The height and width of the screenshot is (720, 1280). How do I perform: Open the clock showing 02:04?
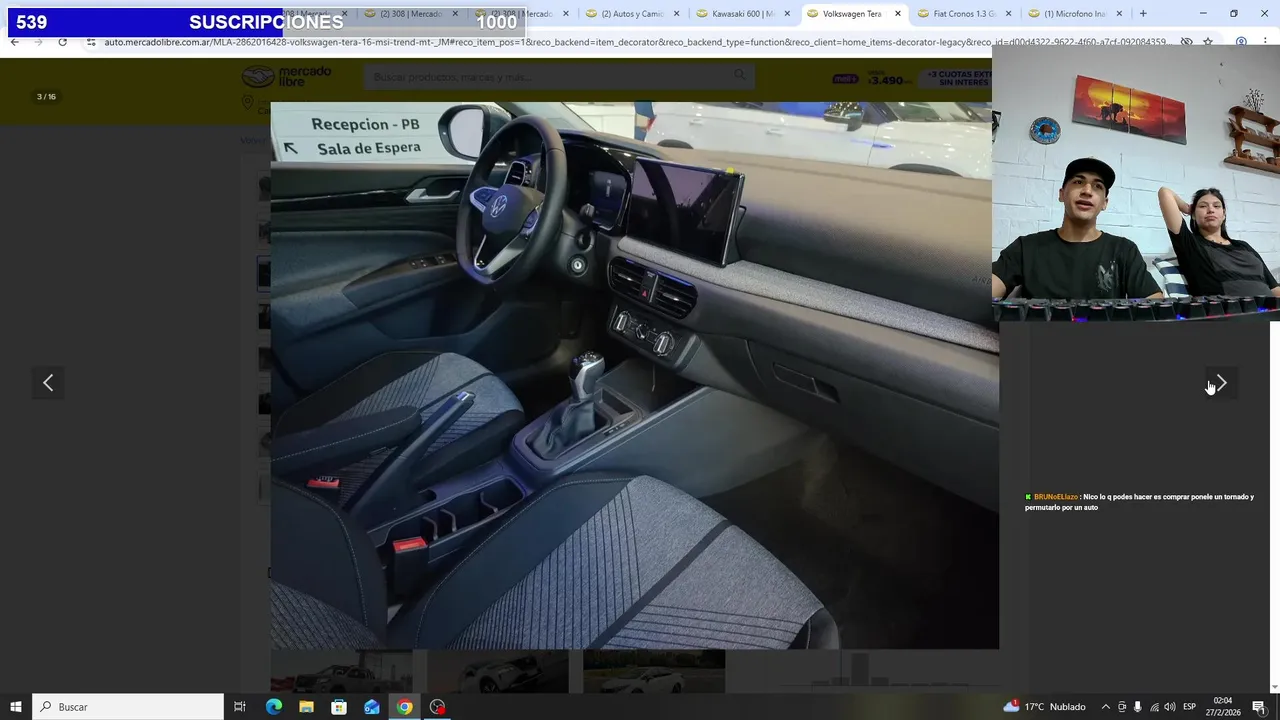tap(1223, 707)
